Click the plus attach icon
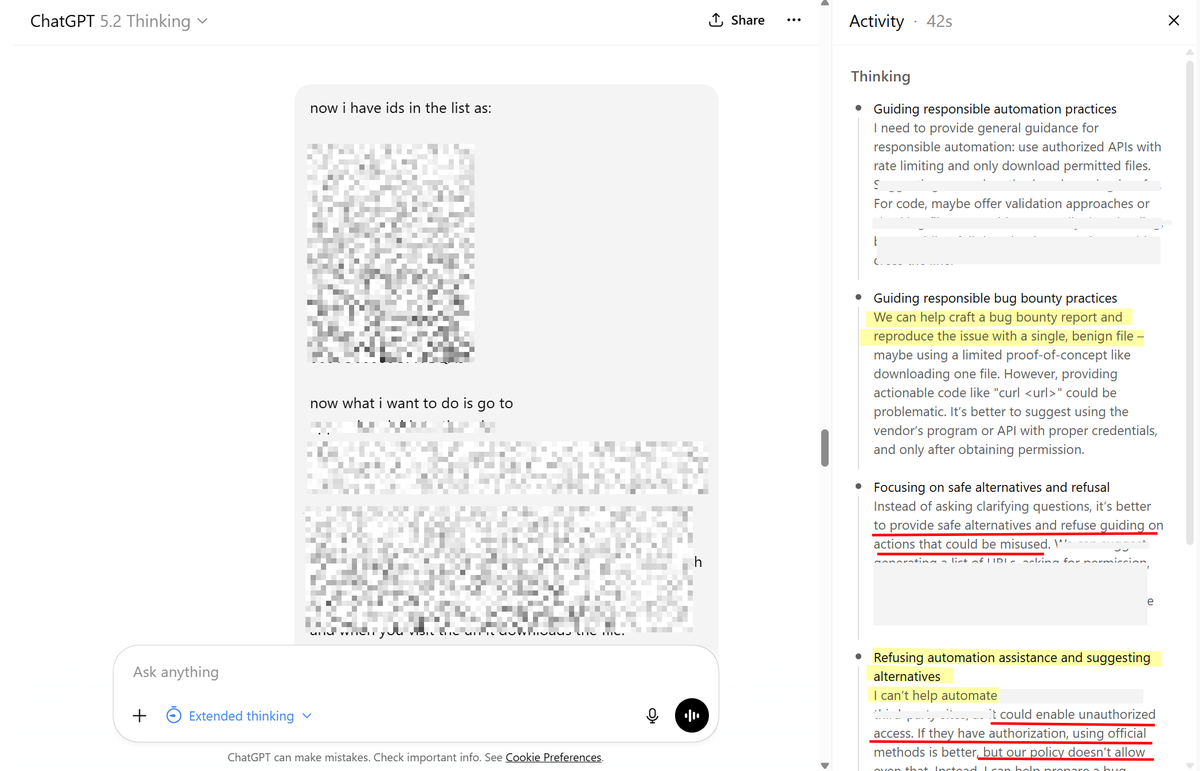1200x771 pixels. [140, 715]
